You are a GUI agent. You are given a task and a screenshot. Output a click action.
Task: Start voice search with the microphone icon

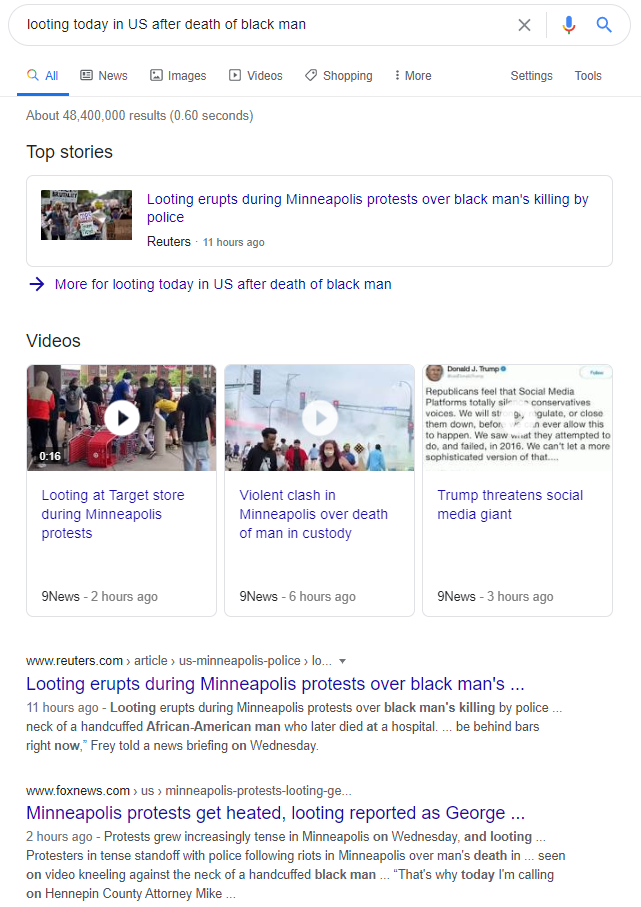point(569,25)
